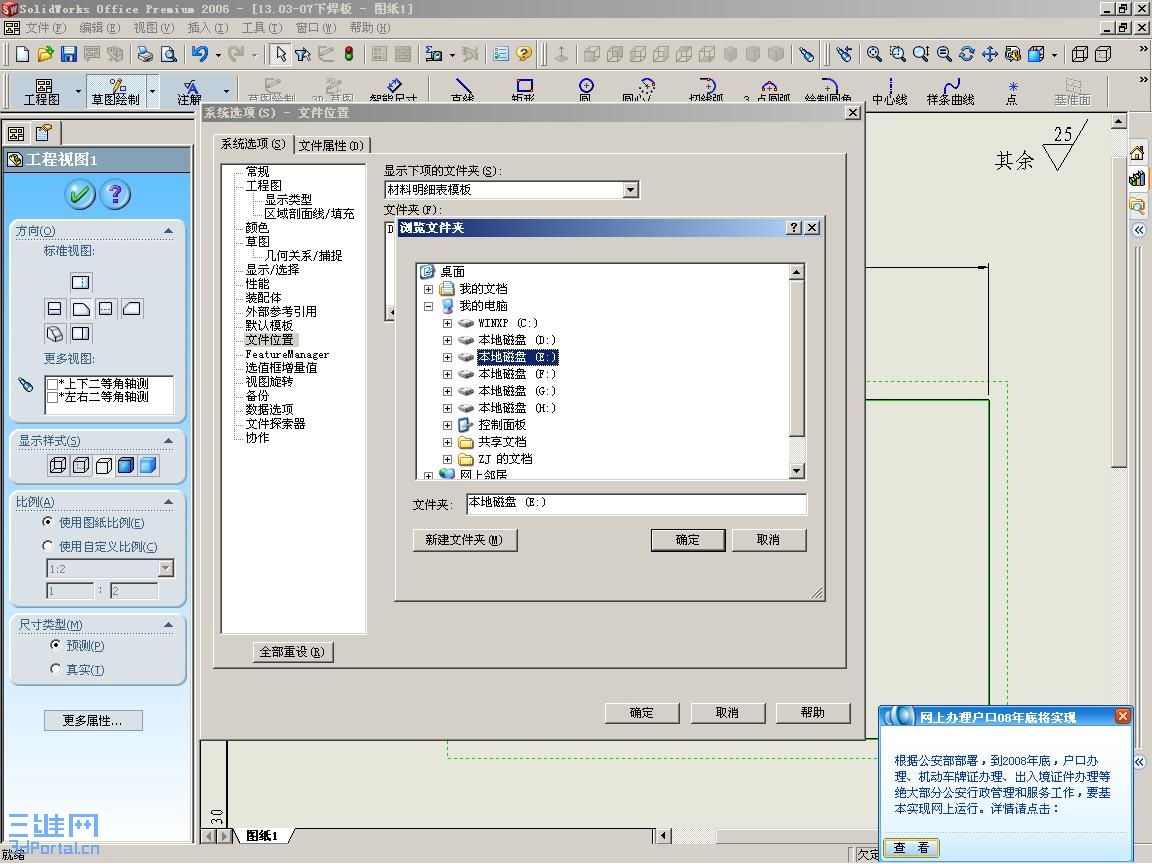Select the Line sketch tool
The image size is (1152, 864).
tap(463, 90)
